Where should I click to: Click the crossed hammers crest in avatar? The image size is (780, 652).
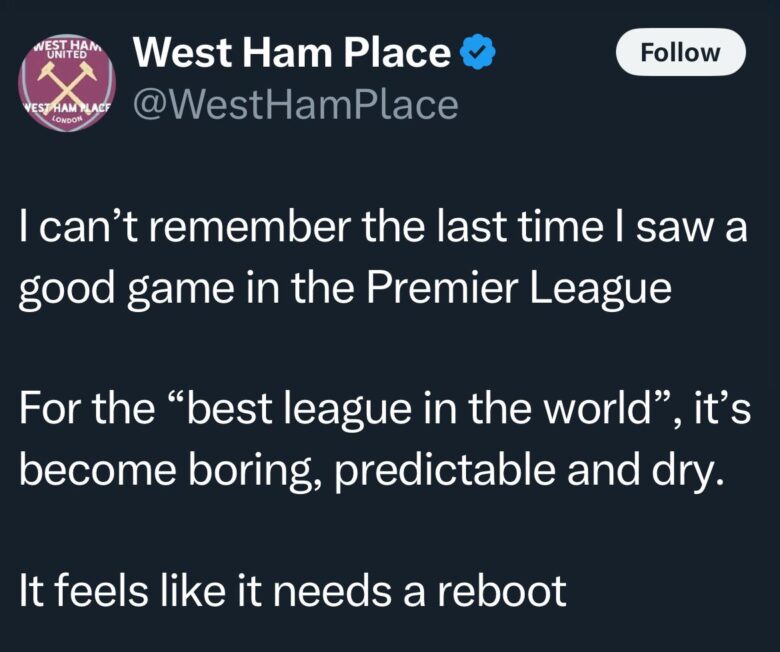click(68, 80)
